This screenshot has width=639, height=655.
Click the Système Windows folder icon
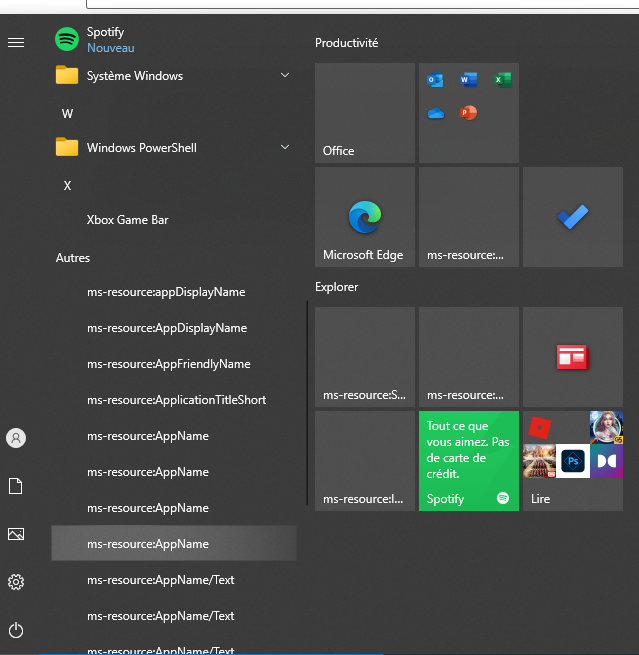[67, 75]
